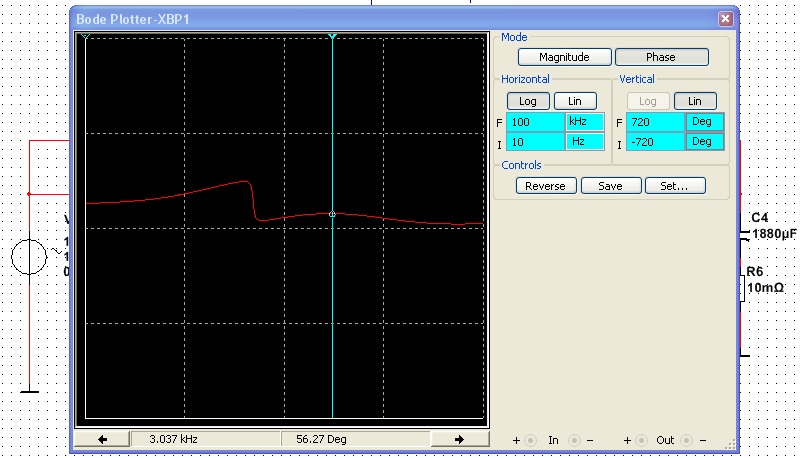This screenshot has height=458, width=800.
Task: Save the Bode plot data
Action: point(611,186)
